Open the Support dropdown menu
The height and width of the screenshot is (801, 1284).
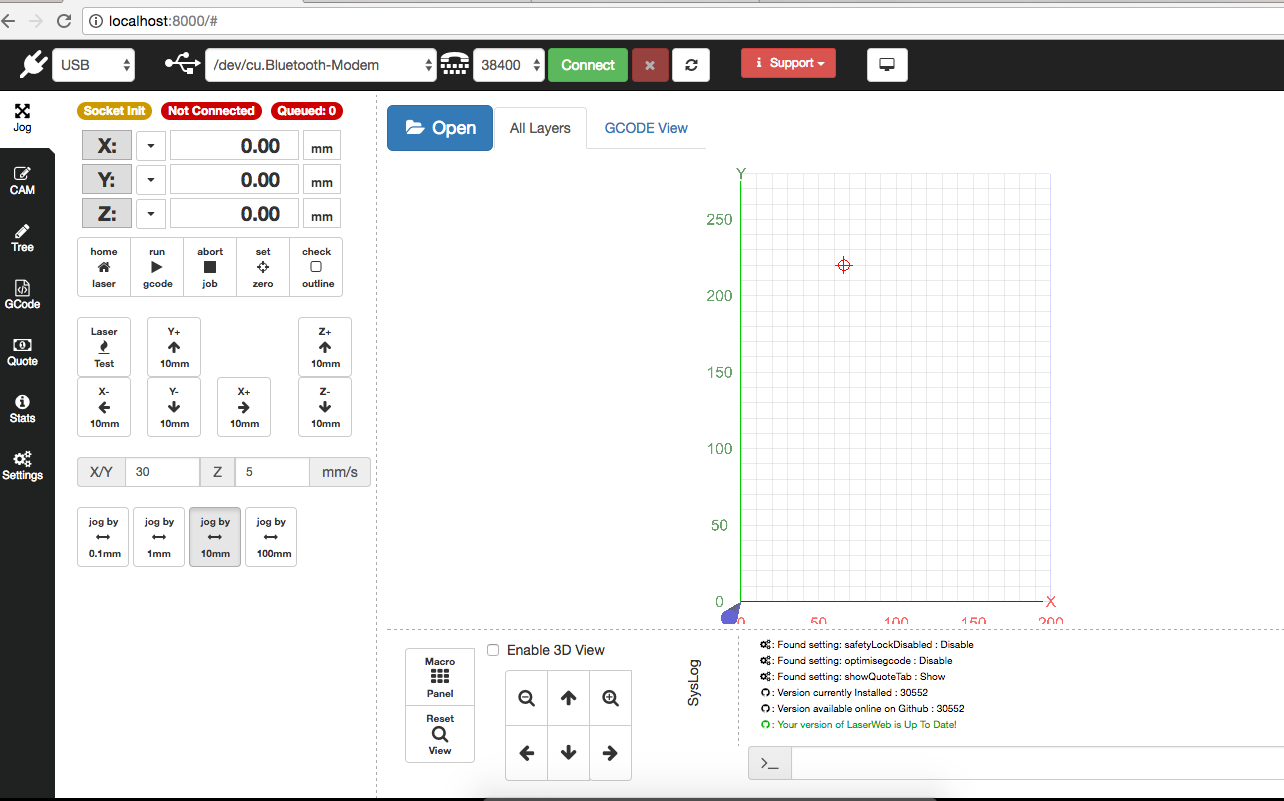pos(788,63)
